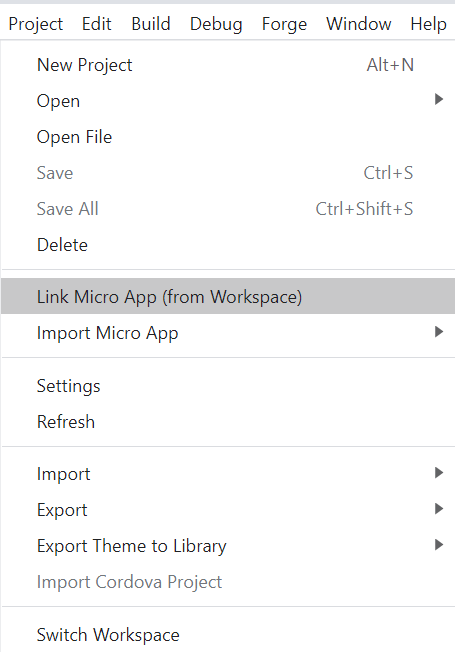Screen dimensions: 455x652
Task: Select Delete in Project menu
Action: tap(228, 244)
